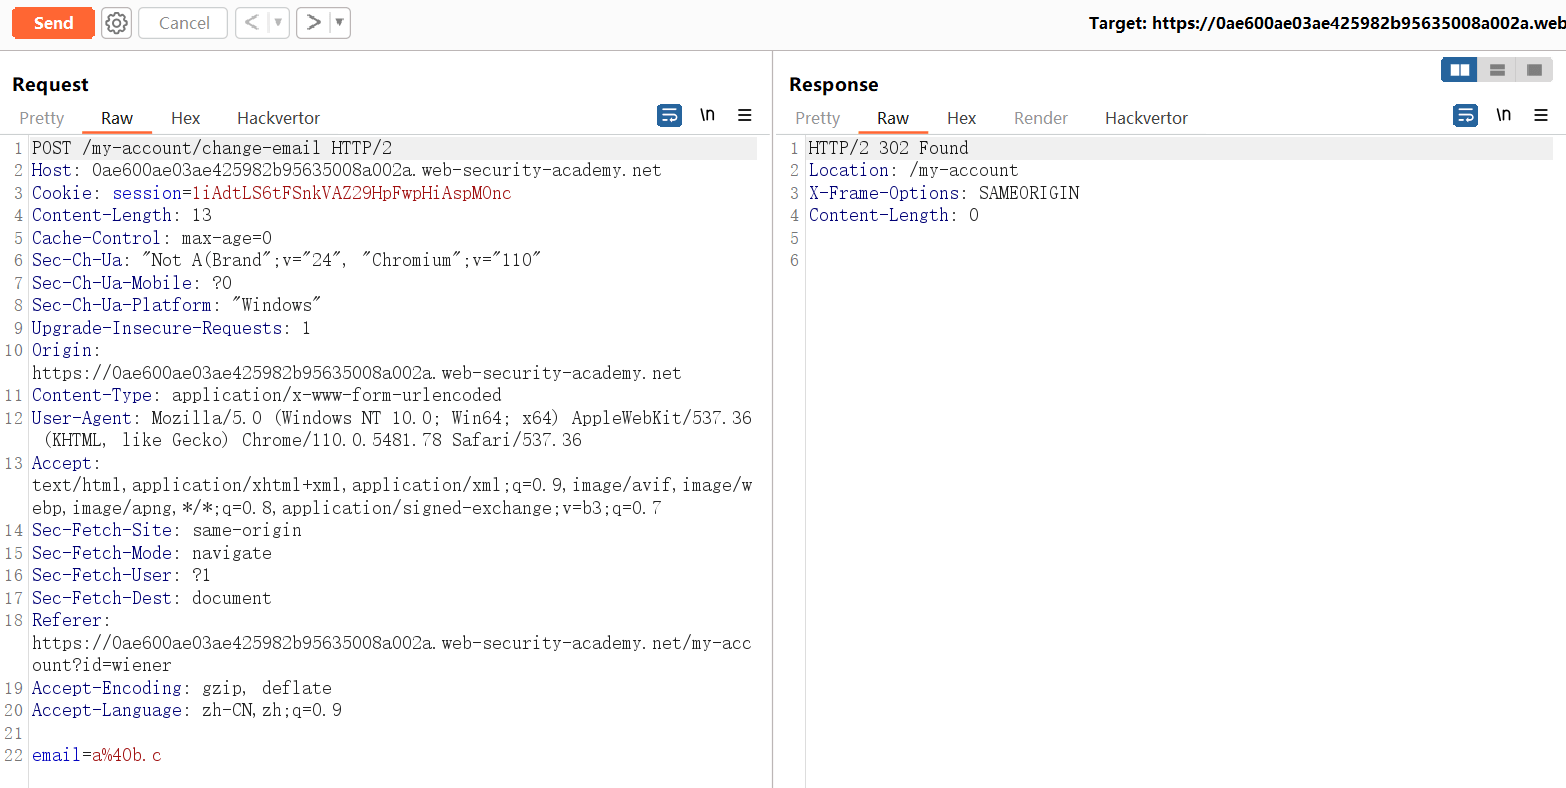Screen dimensions: 1566x788
Task: Switch to top-bottom stacked layout
Action: pyautogui.click(x=1497, y=70)
